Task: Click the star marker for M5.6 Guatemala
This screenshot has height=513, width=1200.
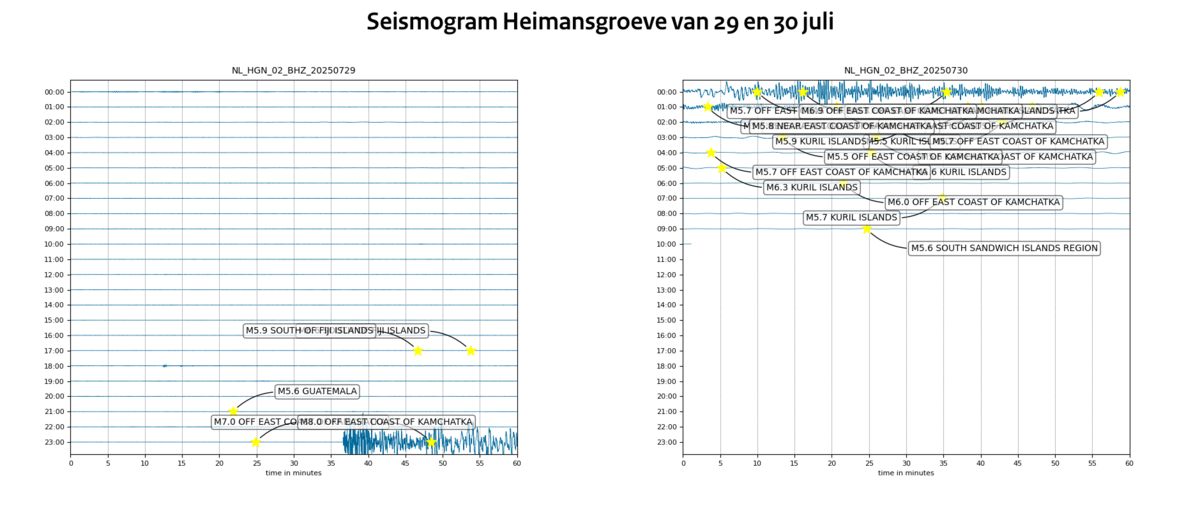Action: pos(233,411)
